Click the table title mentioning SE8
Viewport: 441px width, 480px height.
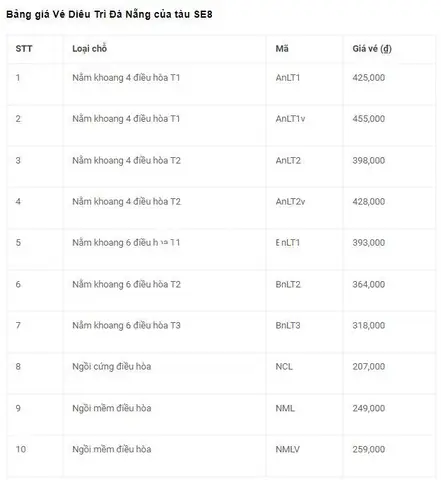click(109, 14)
